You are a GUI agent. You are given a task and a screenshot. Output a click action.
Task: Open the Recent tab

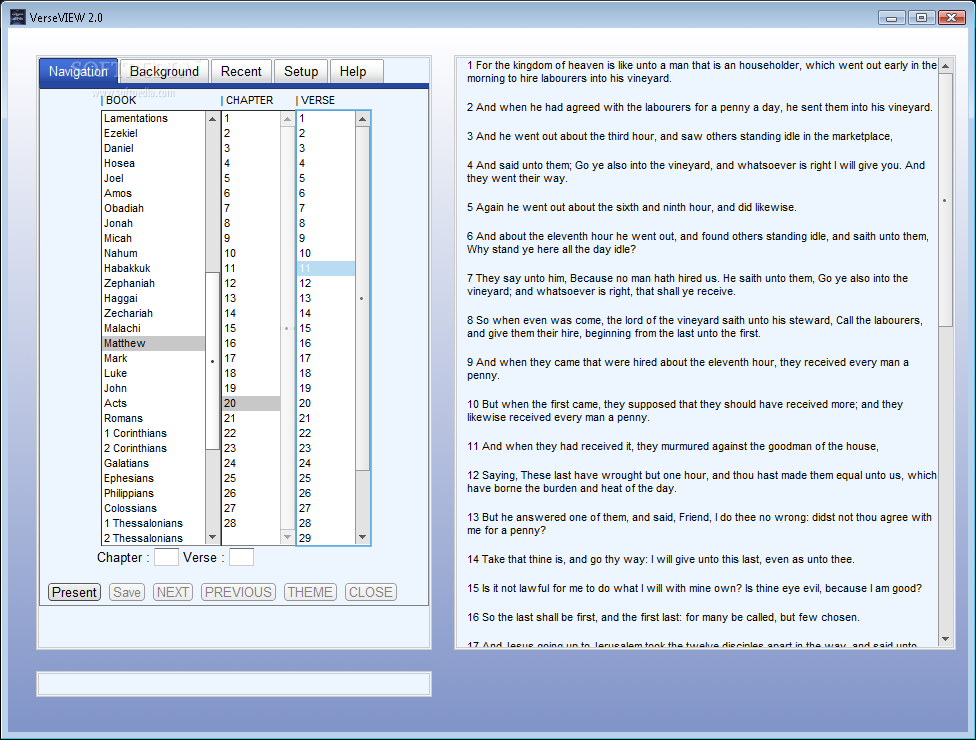[x=241, y=72]
